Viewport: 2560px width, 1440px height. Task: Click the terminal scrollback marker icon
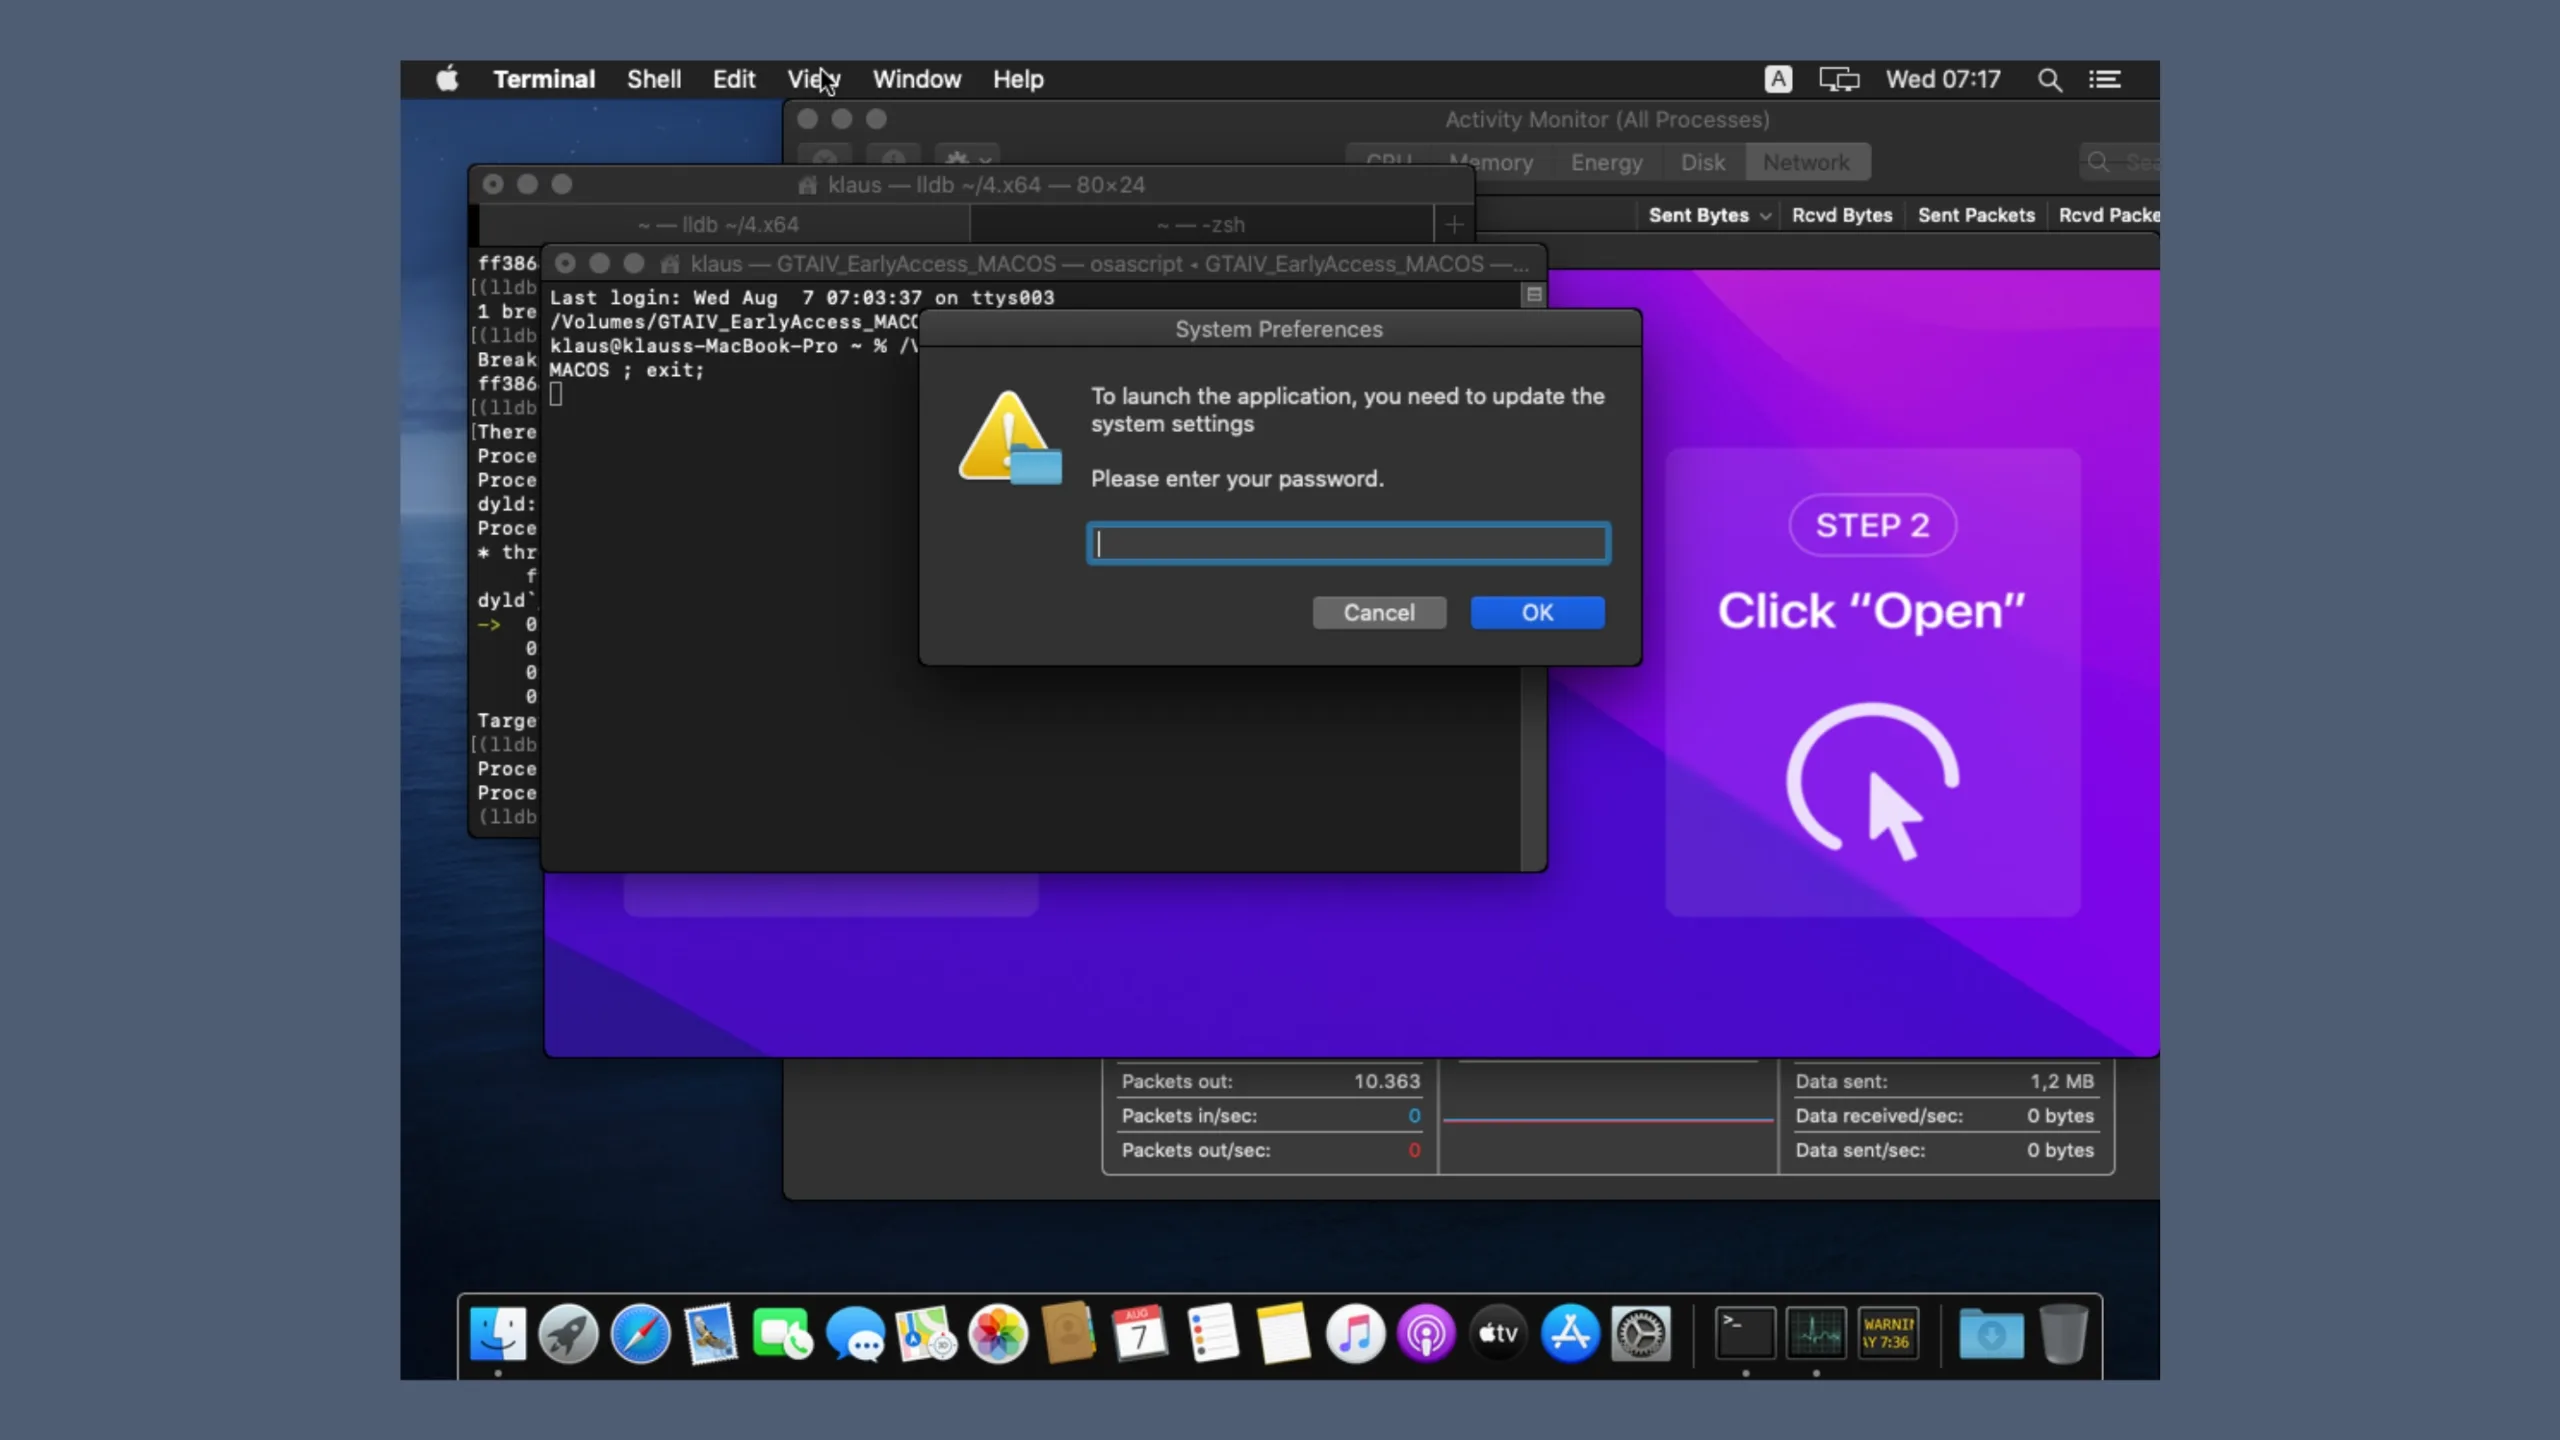[1533, 295]
